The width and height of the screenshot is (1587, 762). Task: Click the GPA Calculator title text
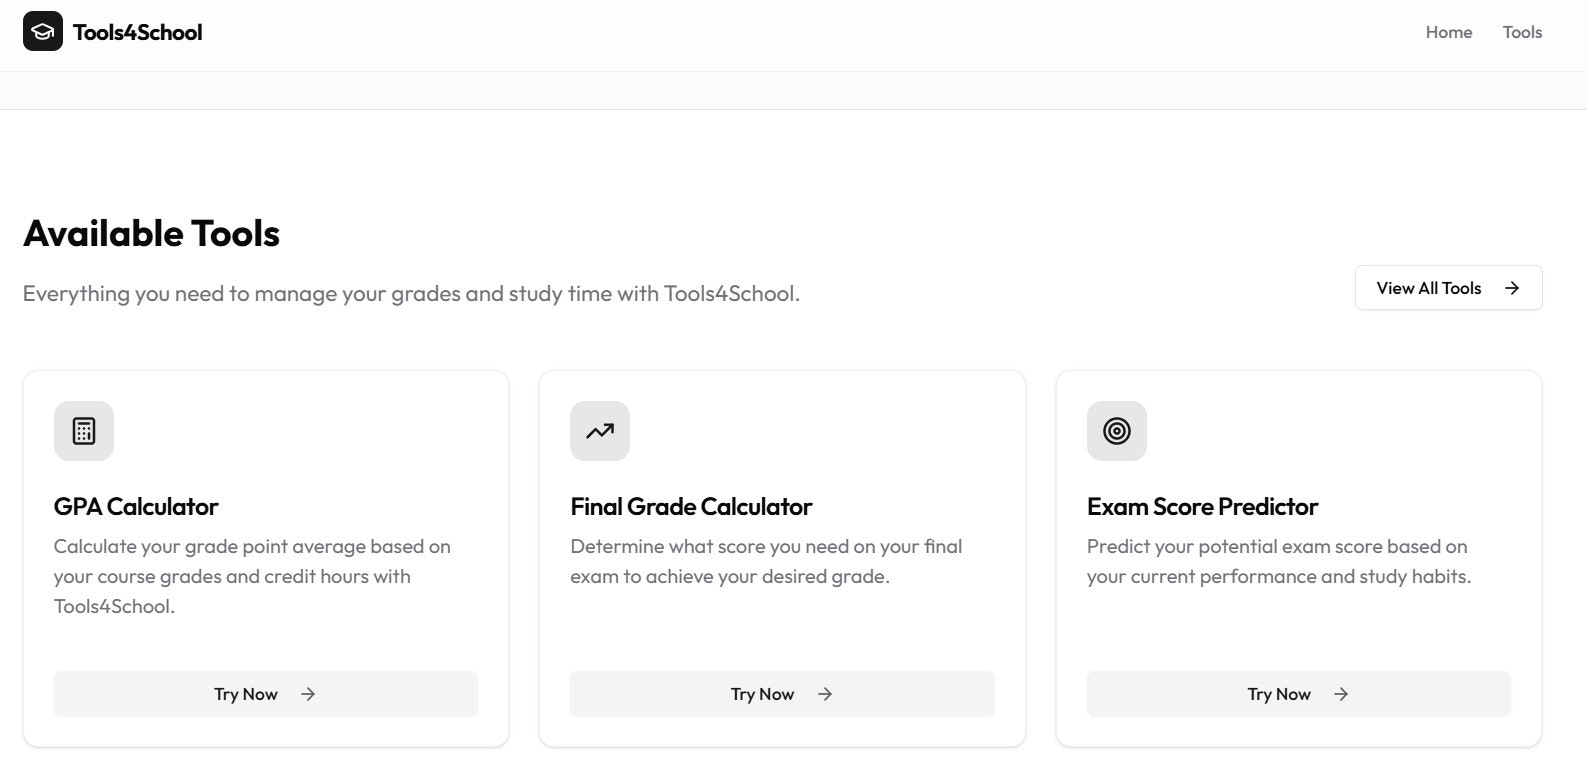coord(136,506)
